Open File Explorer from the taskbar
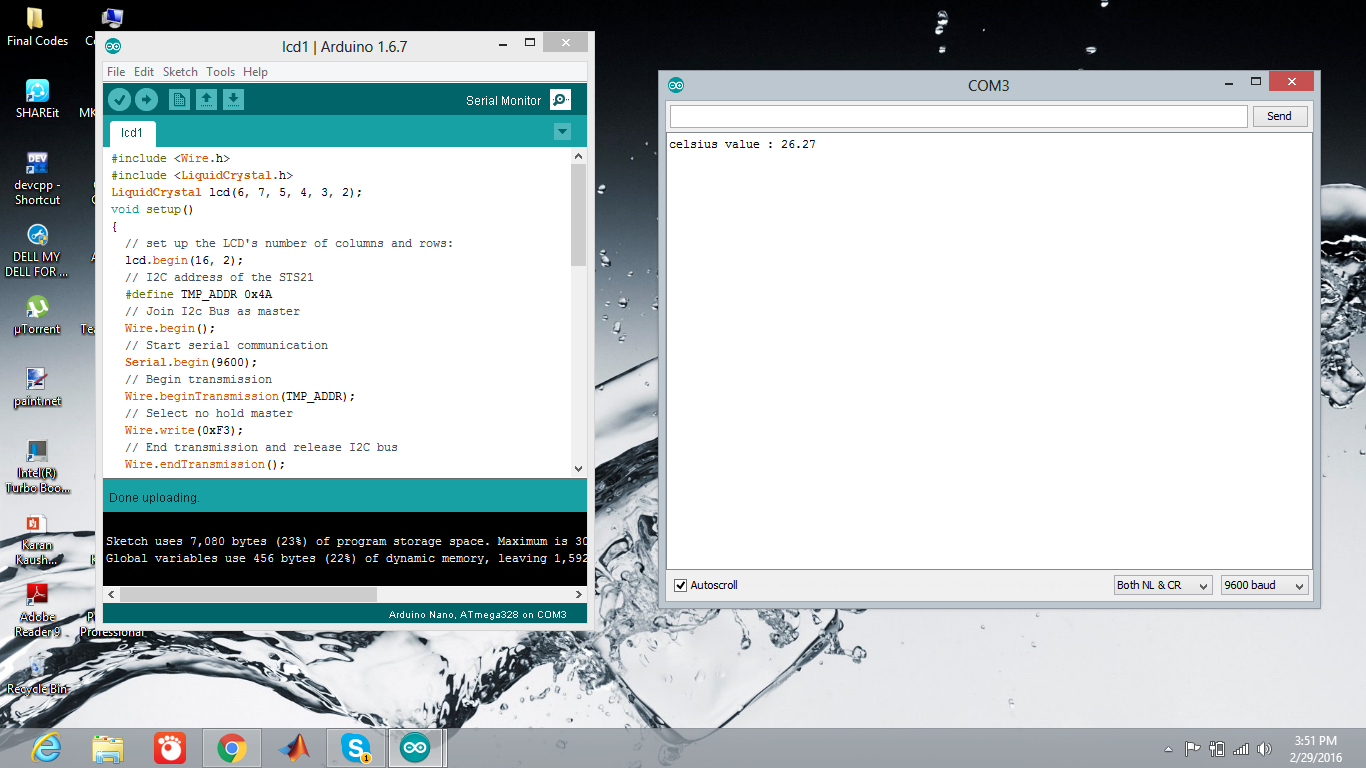 coord(108,748)
